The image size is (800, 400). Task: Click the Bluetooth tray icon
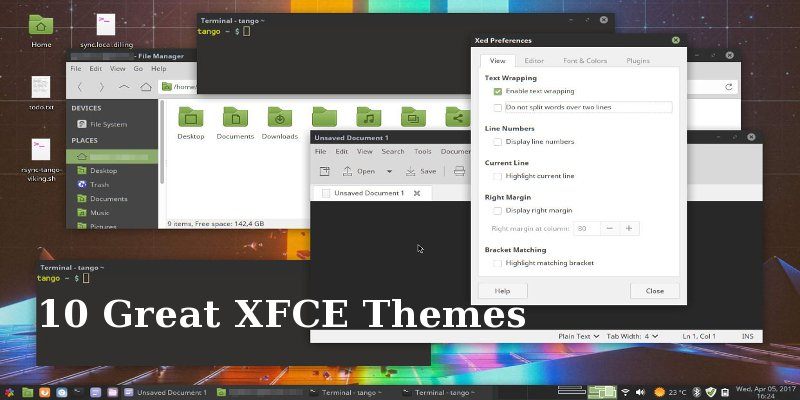697,392
